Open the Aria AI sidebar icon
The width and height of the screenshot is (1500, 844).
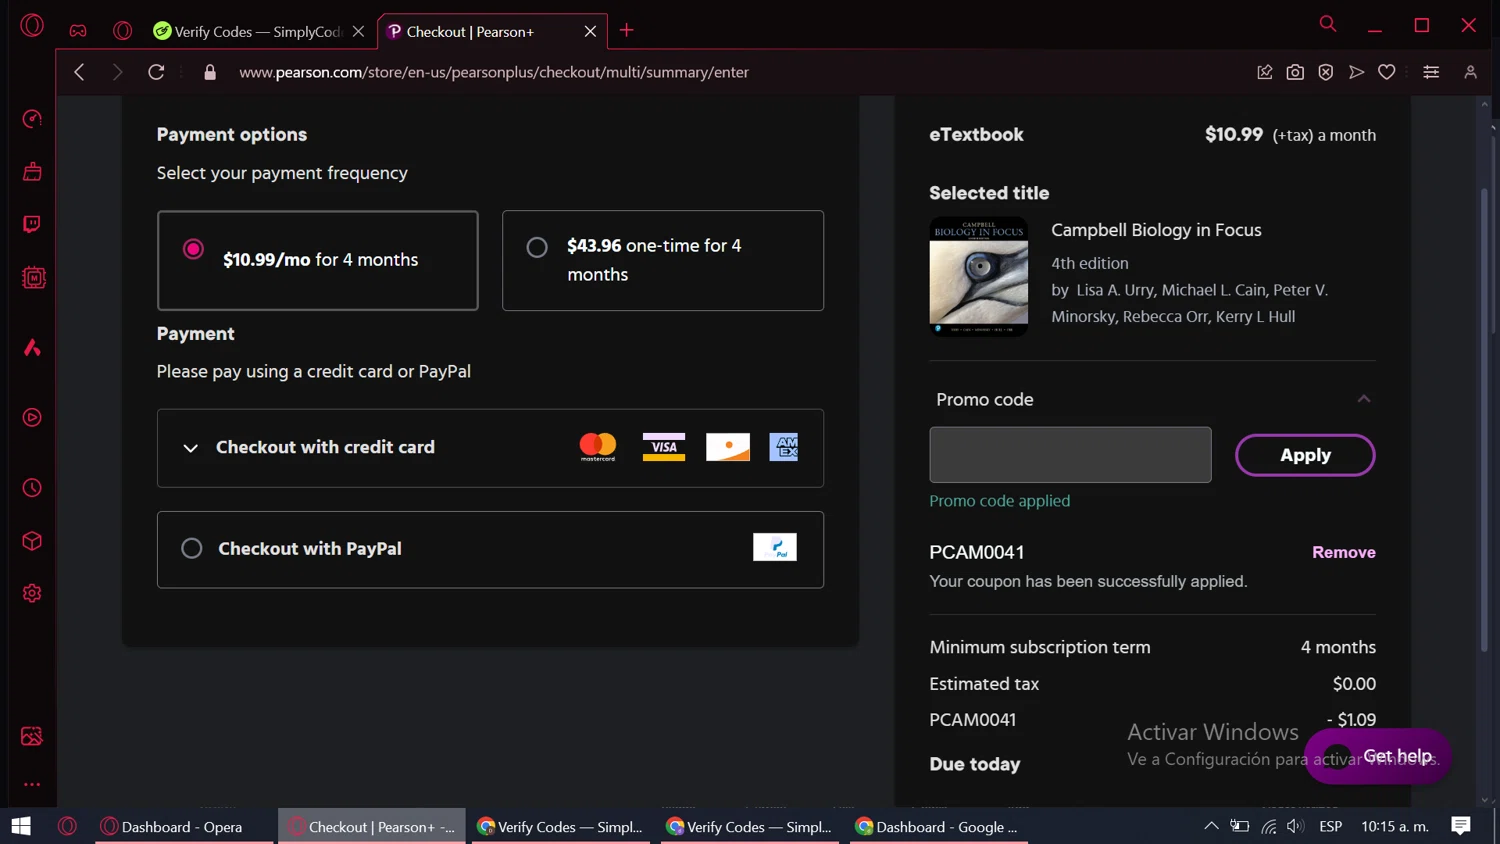[32, 347]
